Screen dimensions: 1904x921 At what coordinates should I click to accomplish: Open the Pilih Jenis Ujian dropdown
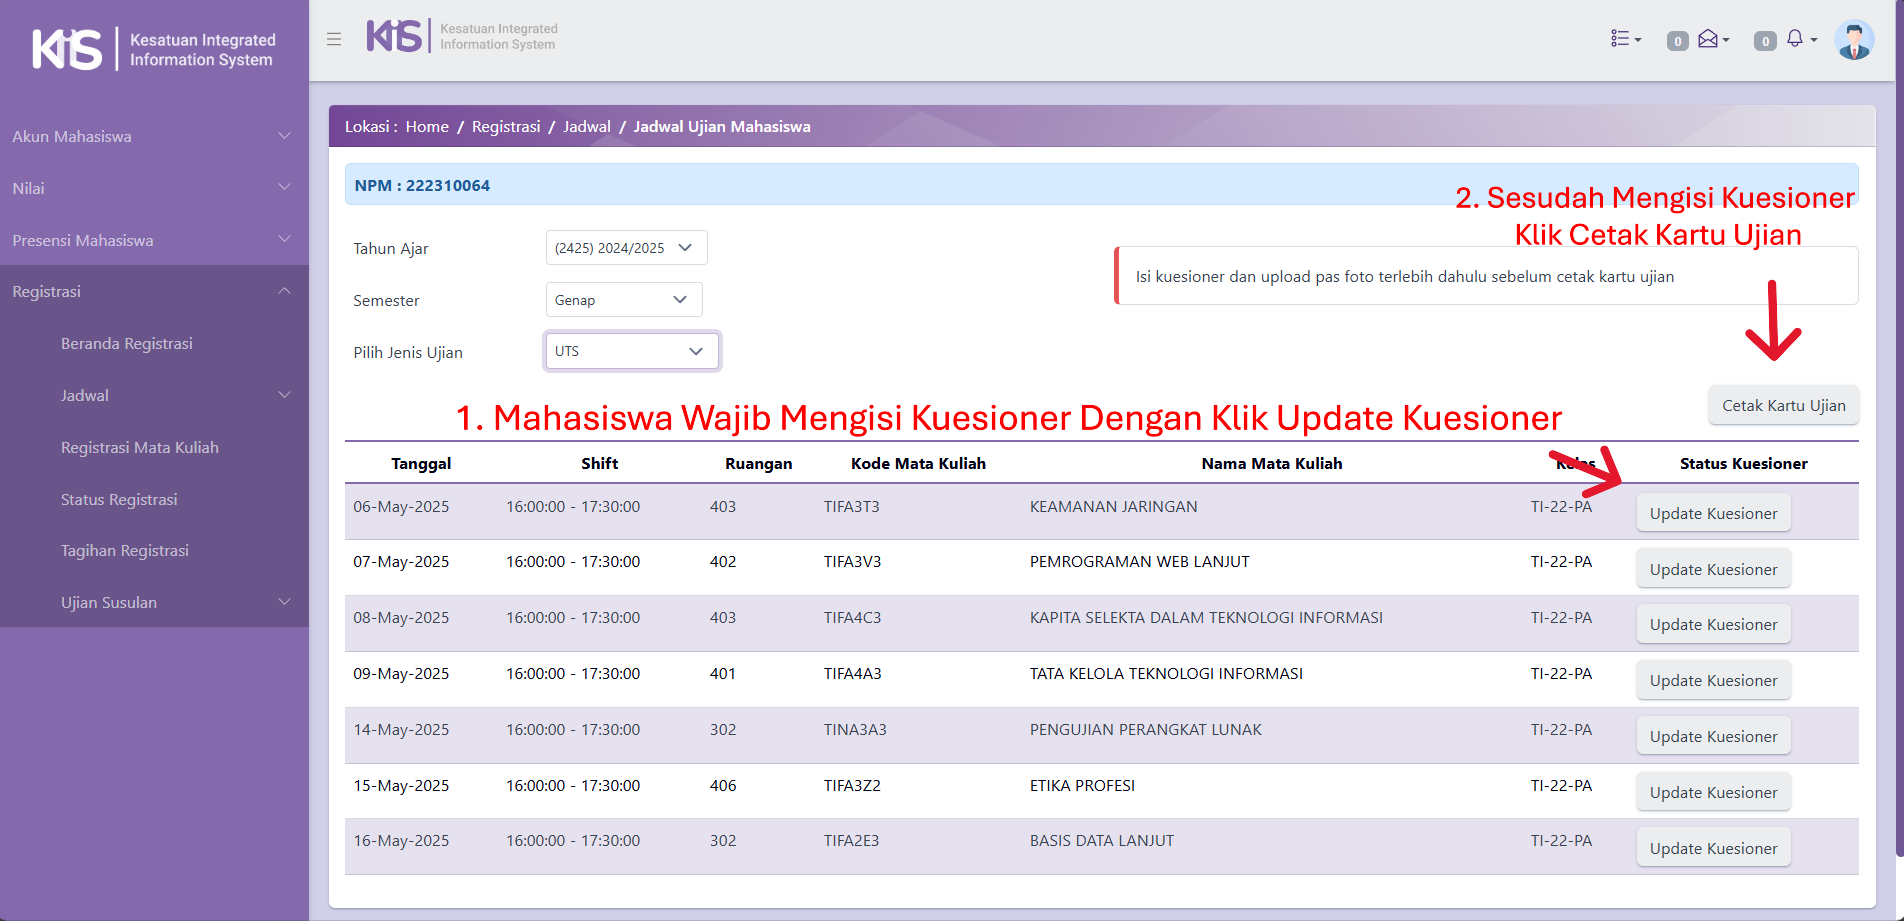631,351
